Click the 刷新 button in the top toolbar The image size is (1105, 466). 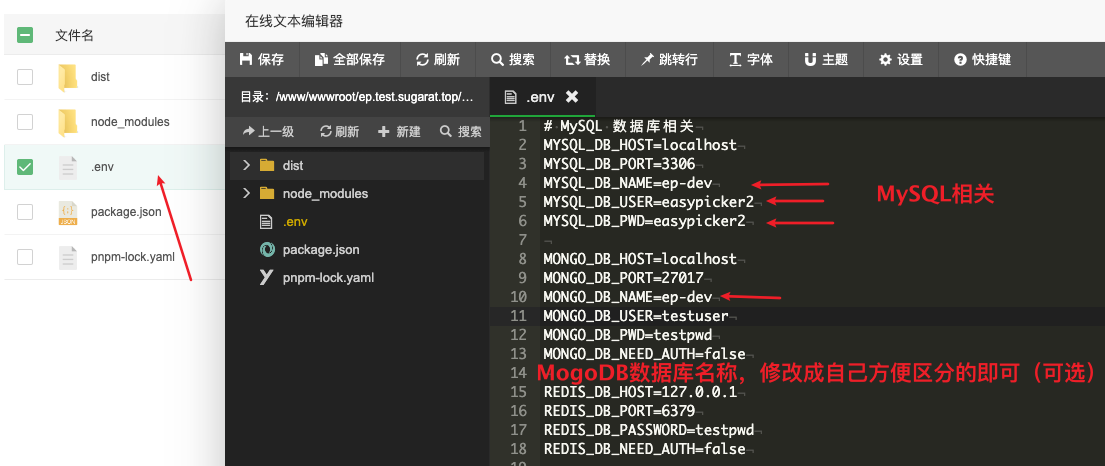click(x=438, y=60)
